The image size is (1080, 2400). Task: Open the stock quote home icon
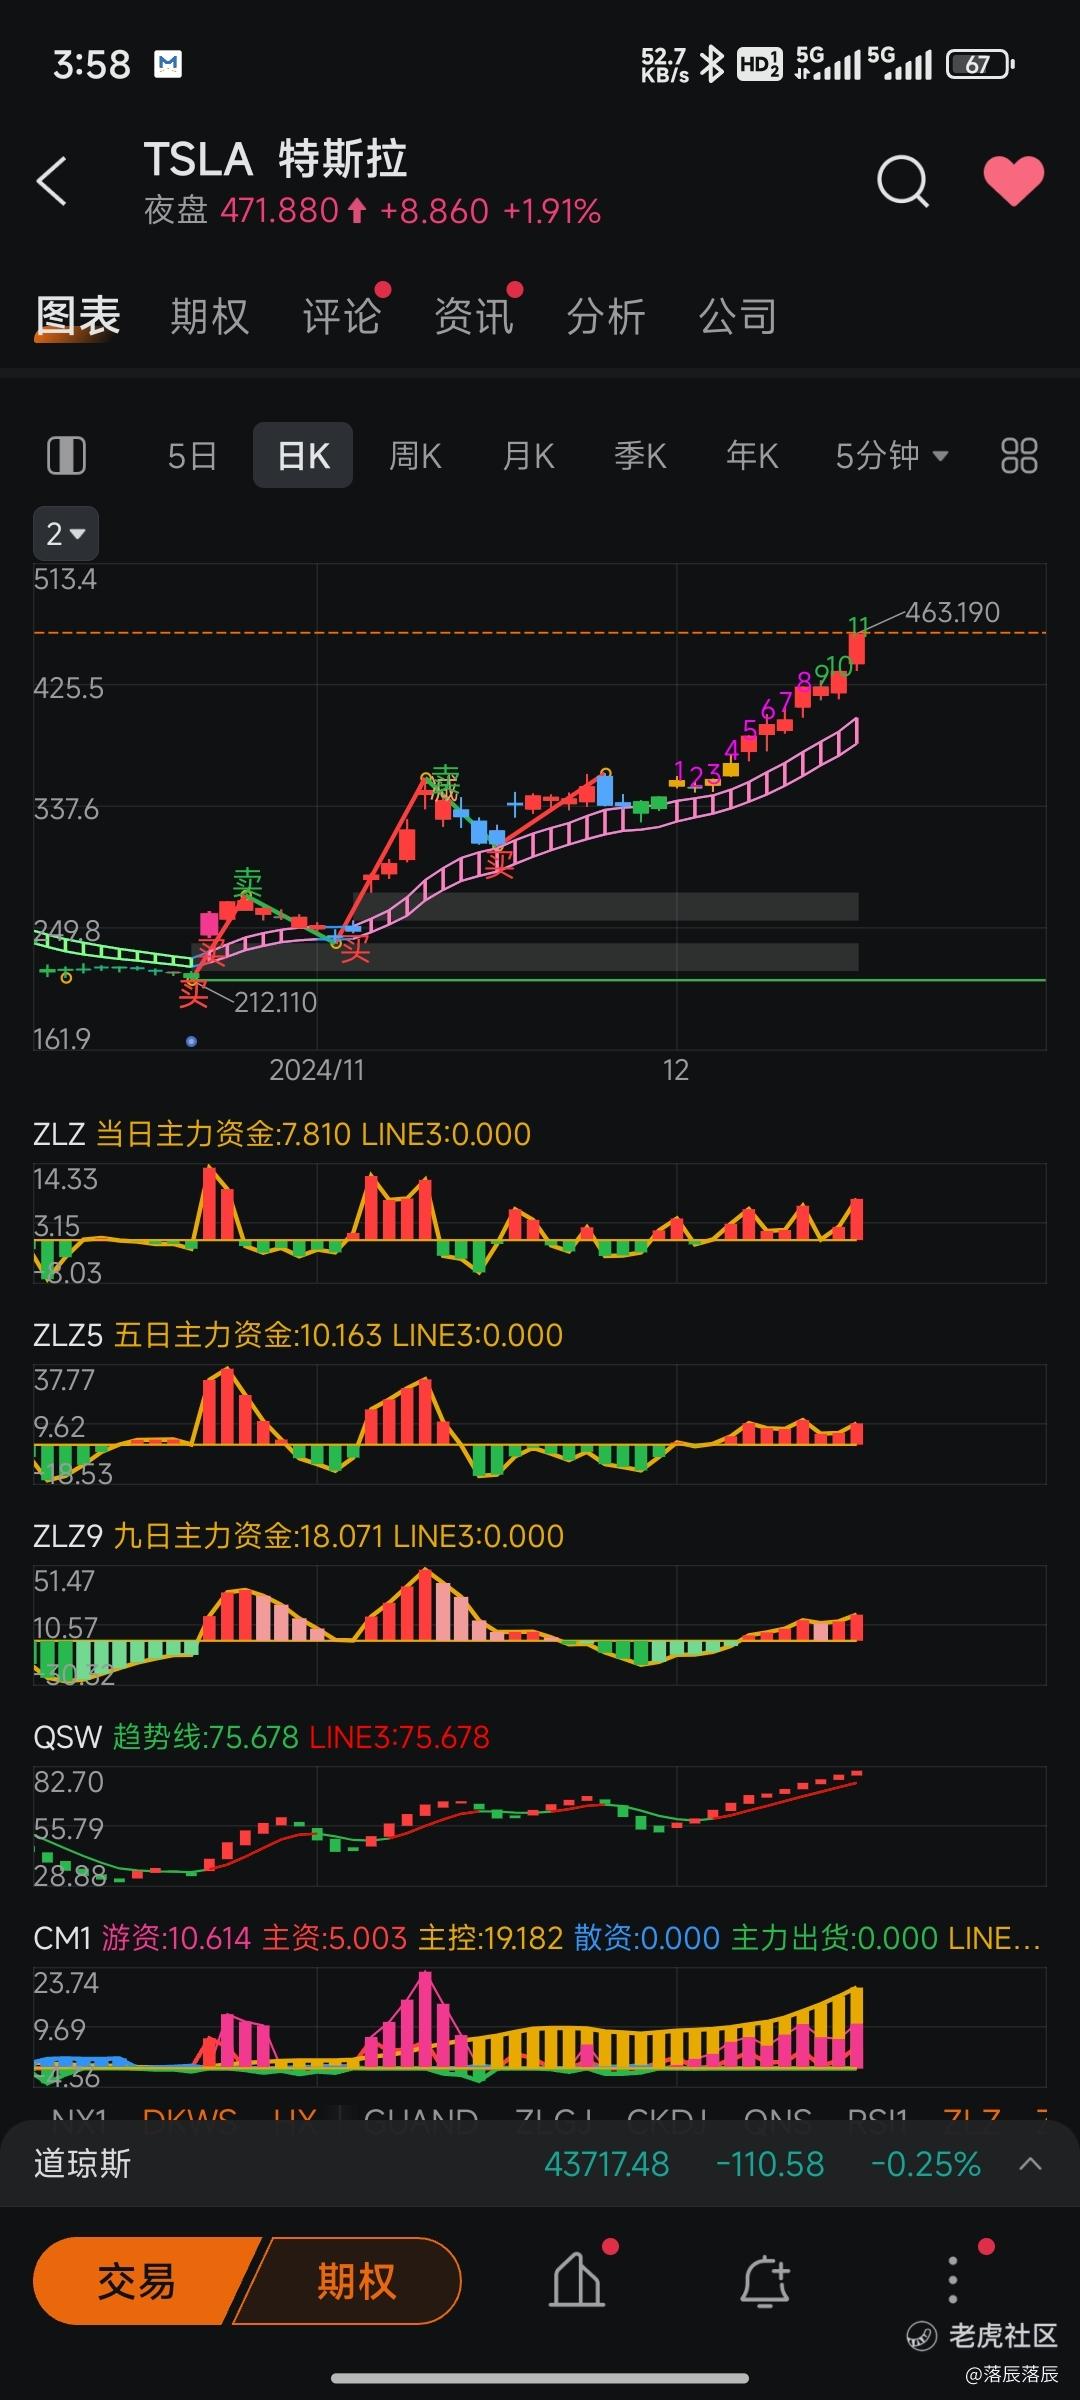pos(578,2282)
